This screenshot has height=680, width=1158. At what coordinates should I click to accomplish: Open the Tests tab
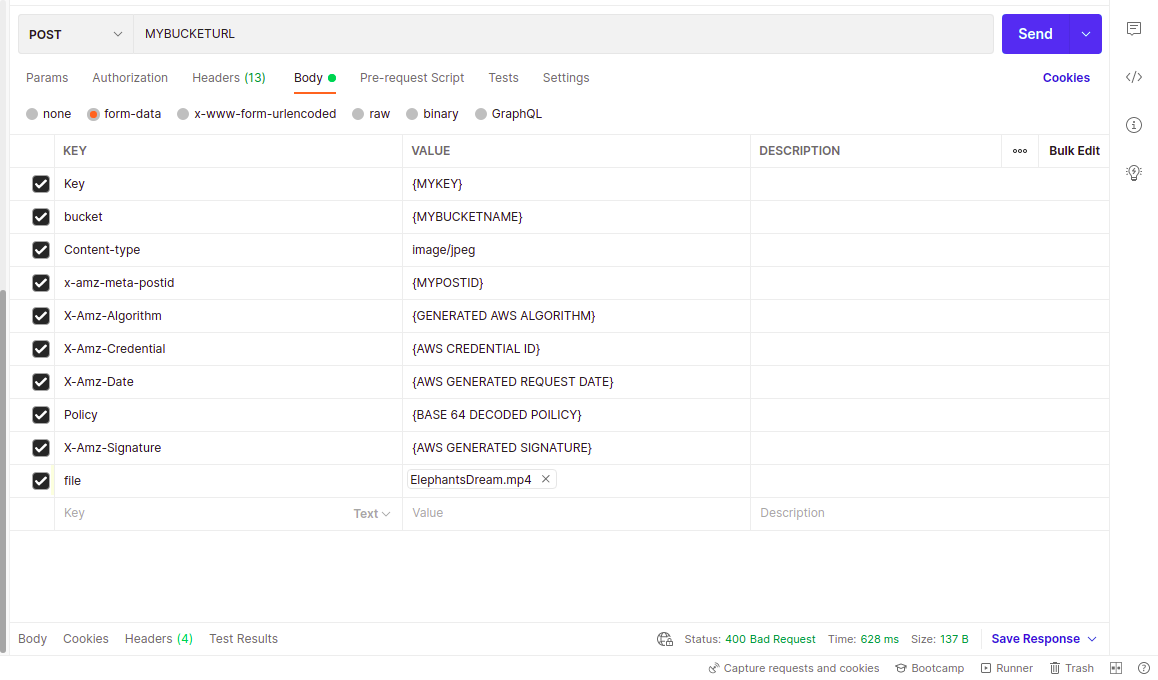pyautogui.click(x=504, y=78)
